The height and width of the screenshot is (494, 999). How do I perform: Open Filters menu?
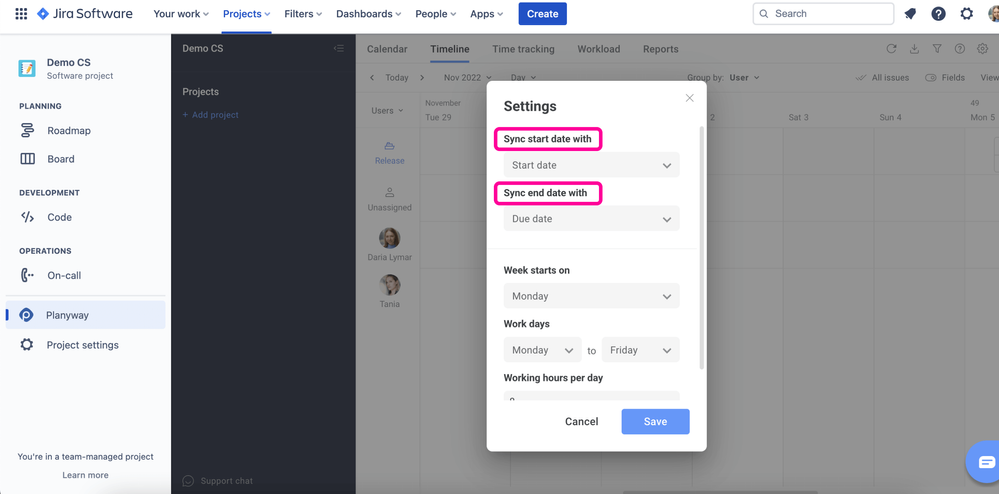coord(303,13)
